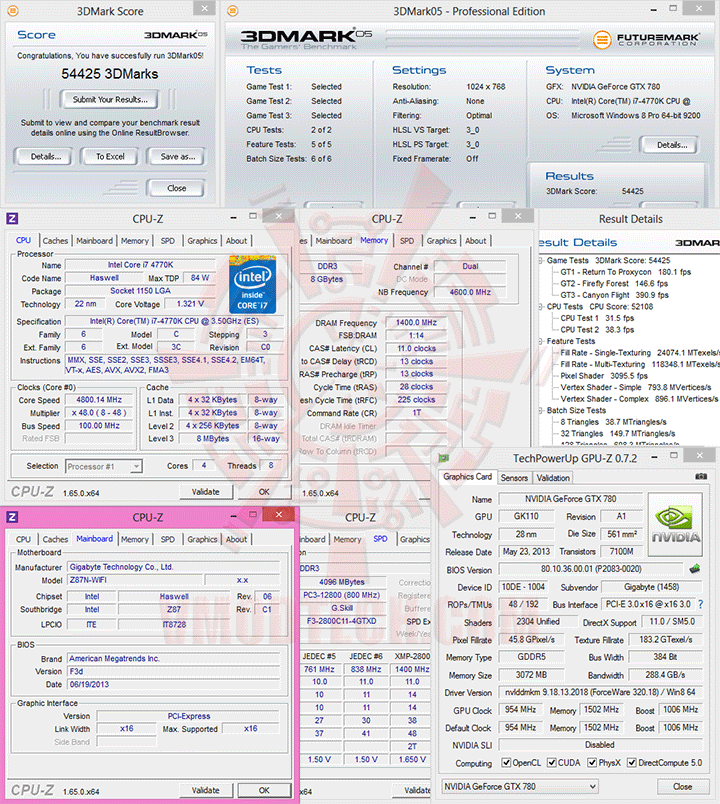Click OK in the top-left CPU-Z window
Image resolution: width=720 pixels, height=804 pixels.
click(264, 492)
